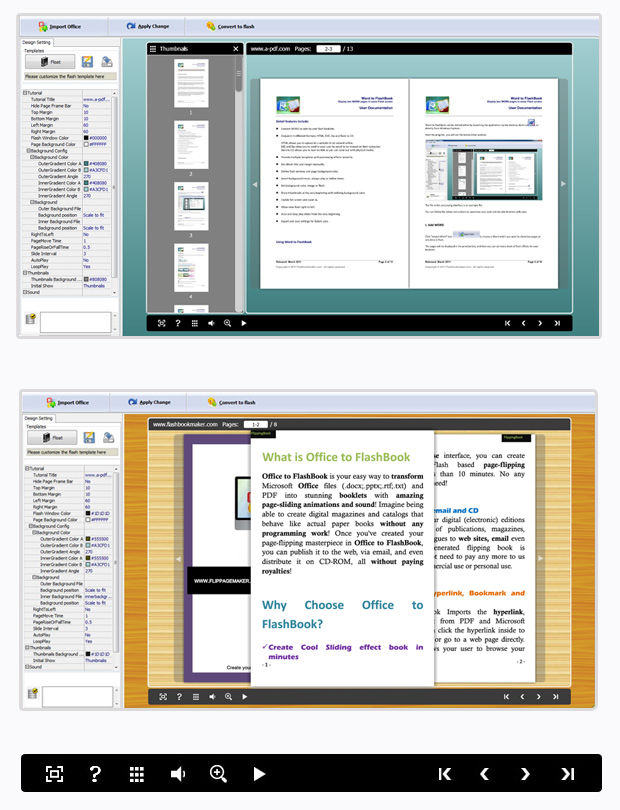Collapse Tutorial group in upper window

tap(25, 93)
